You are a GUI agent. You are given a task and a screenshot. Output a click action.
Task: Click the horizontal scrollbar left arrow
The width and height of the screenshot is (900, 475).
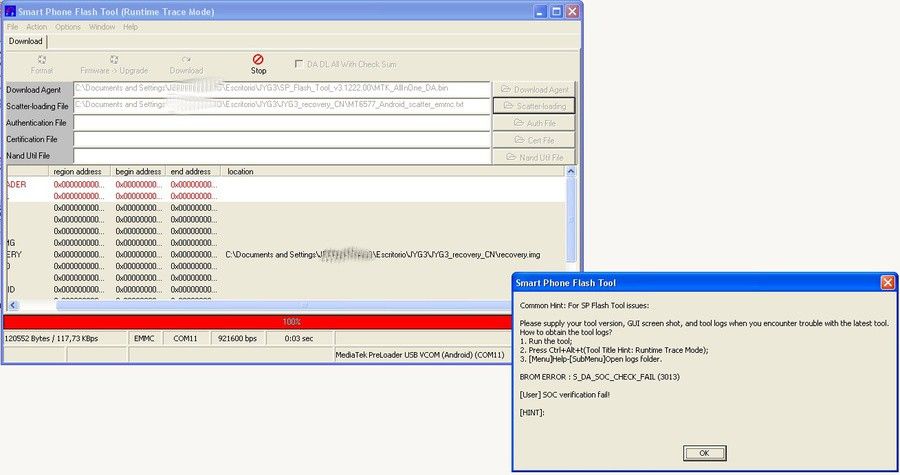(x=13, y=306)
